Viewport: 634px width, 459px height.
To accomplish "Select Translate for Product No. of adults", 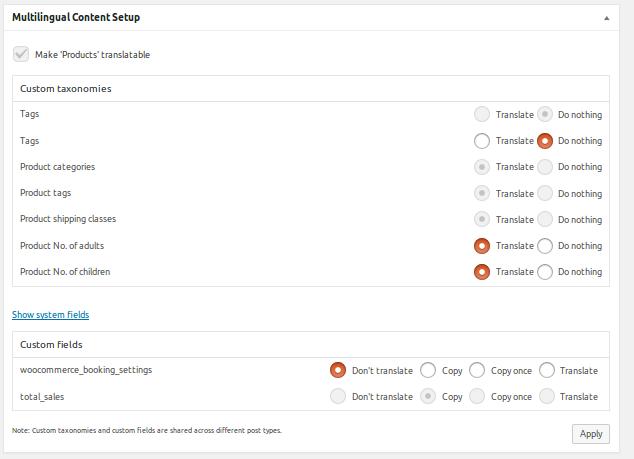I will tap(482, 246).
